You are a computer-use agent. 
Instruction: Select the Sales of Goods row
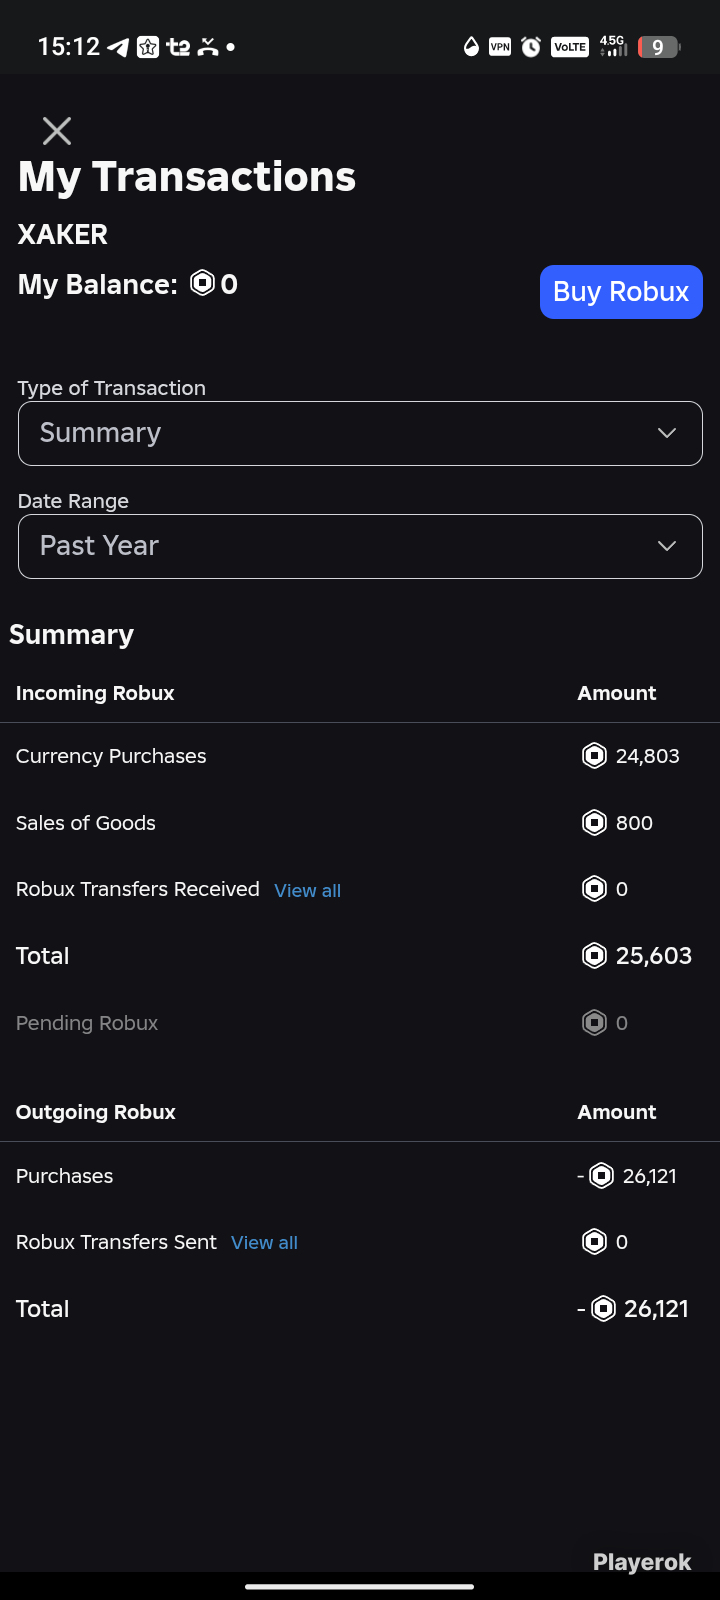click(x=360, y=823)
